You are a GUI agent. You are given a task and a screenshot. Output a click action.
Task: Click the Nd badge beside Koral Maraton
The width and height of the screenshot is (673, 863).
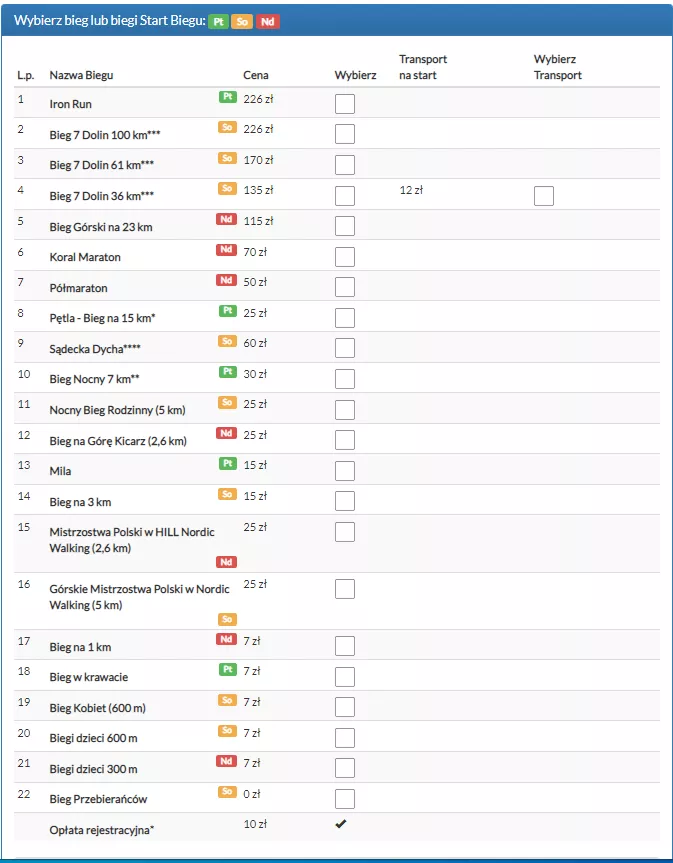point(226,250)
